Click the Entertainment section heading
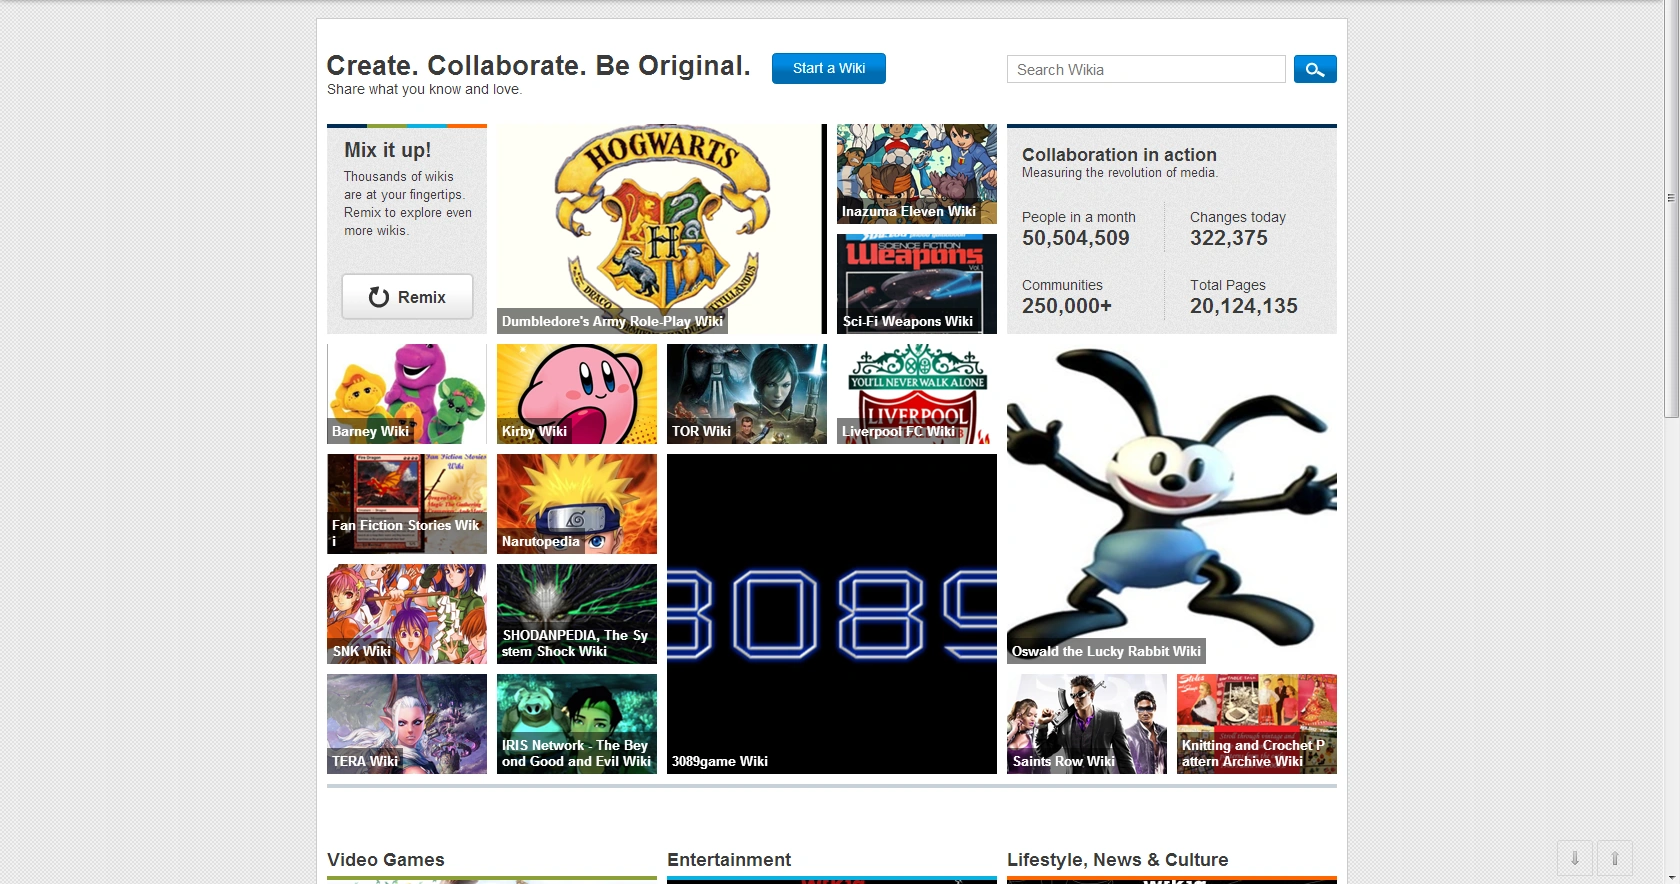Screen dimensions: 1680x884 (x=729, y=860)
